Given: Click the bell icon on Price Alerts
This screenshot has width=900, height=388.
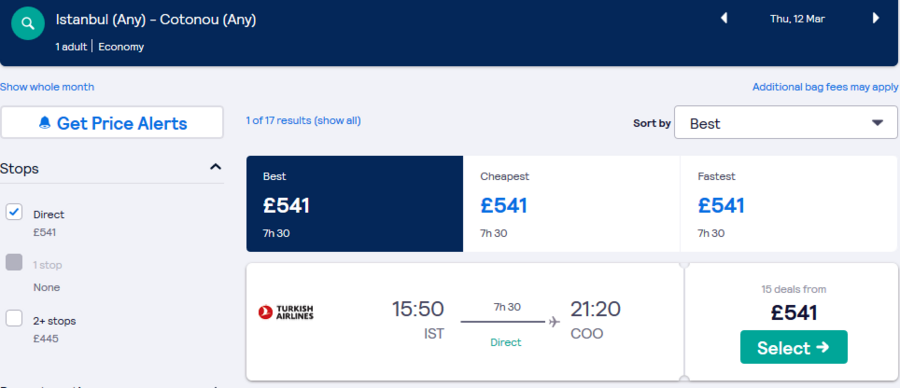Looking at the screenshot, I should [45, 123].
